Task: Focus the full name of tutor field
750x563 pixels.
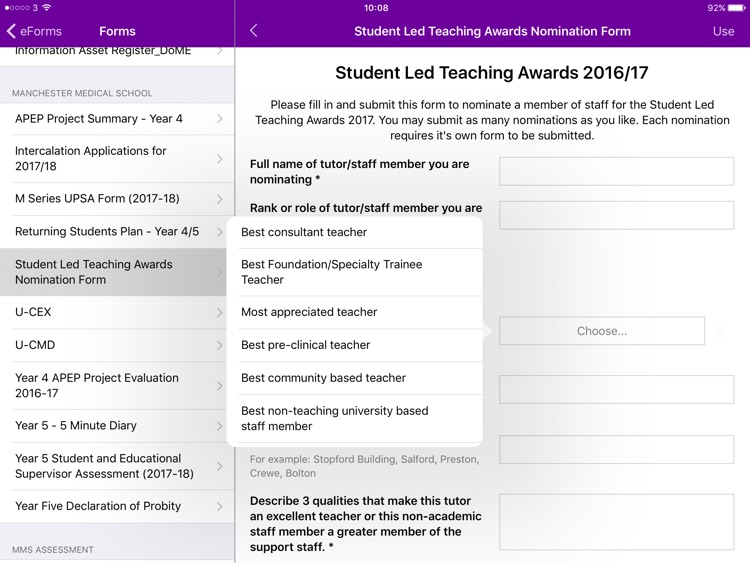Action: 617,171
